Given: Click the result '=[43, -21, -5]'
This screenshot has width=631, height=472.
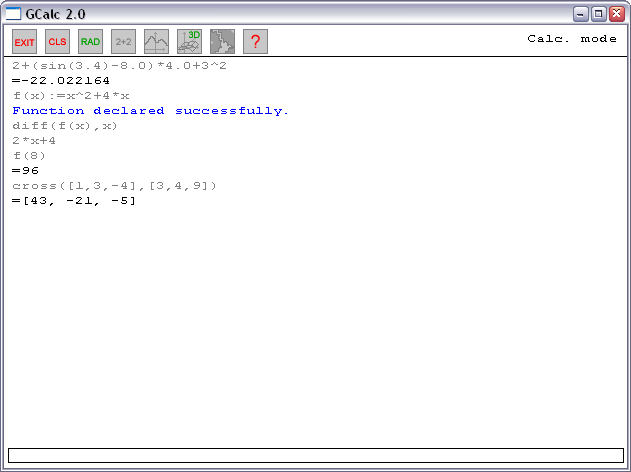Looking at the screenshot, I should [x=74, y=201].
